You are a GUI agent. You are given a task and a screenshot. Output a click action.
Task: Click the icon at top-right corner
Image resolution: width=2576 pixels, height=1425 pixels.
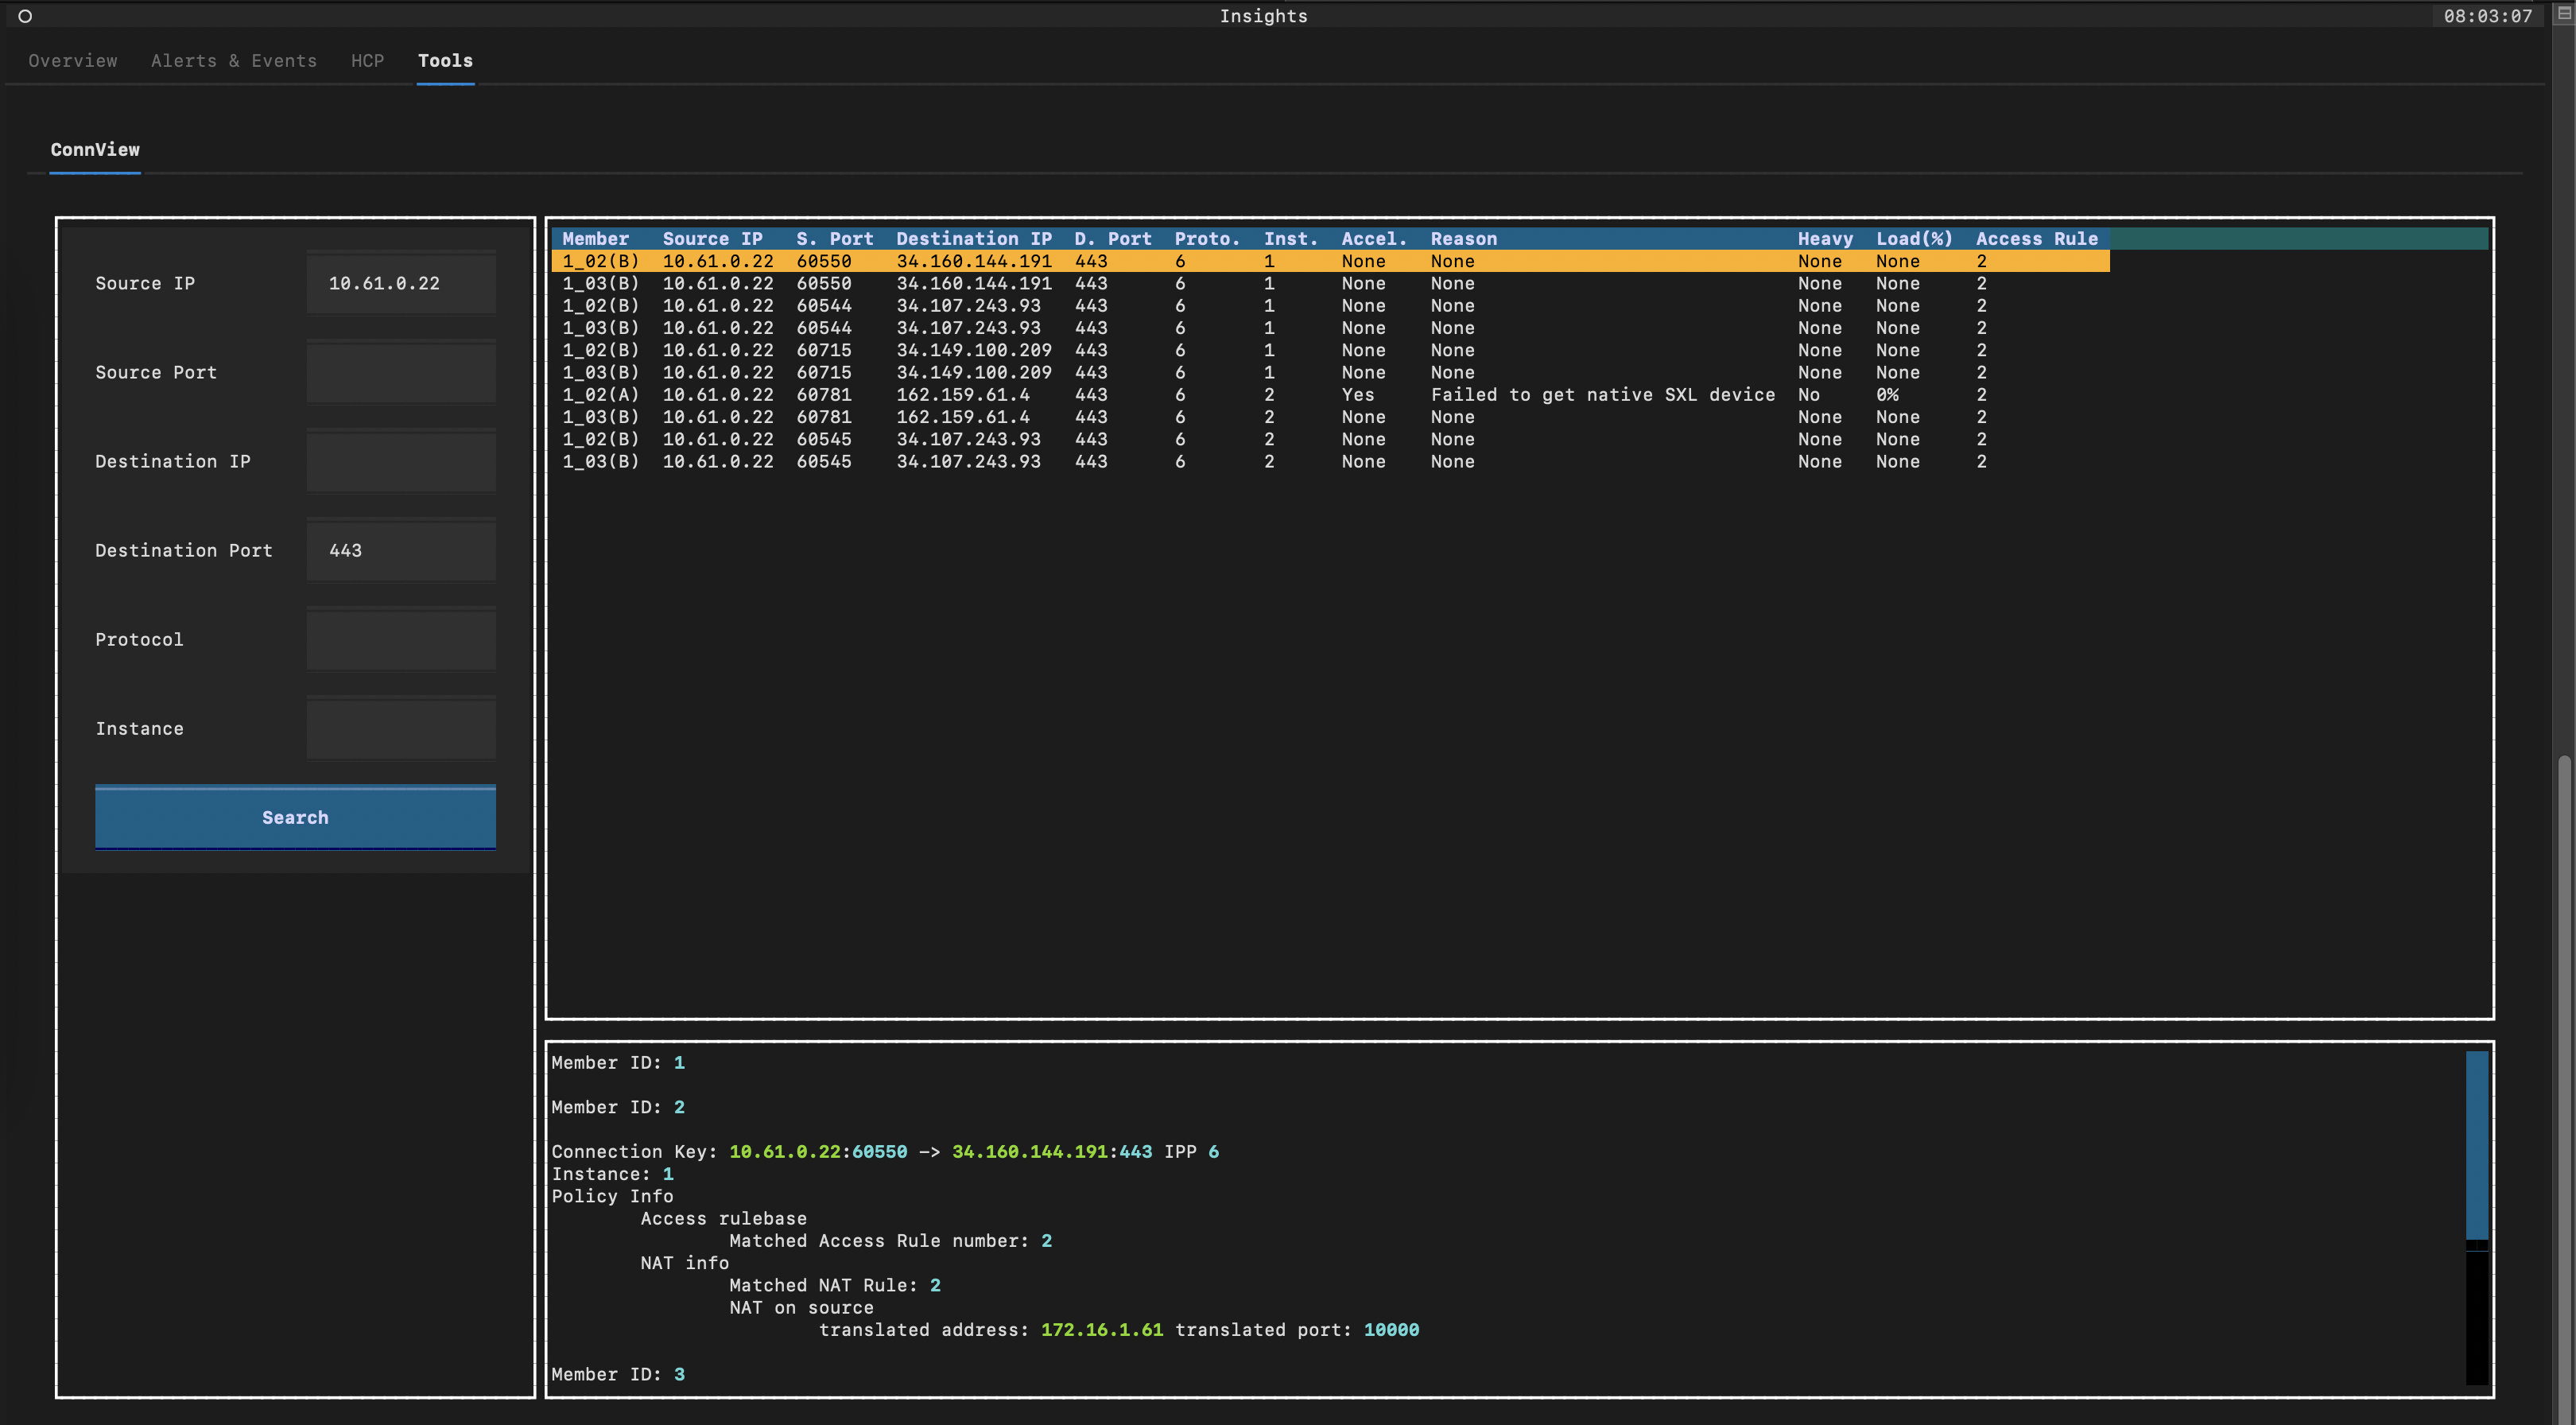(x=2563, y=14)
